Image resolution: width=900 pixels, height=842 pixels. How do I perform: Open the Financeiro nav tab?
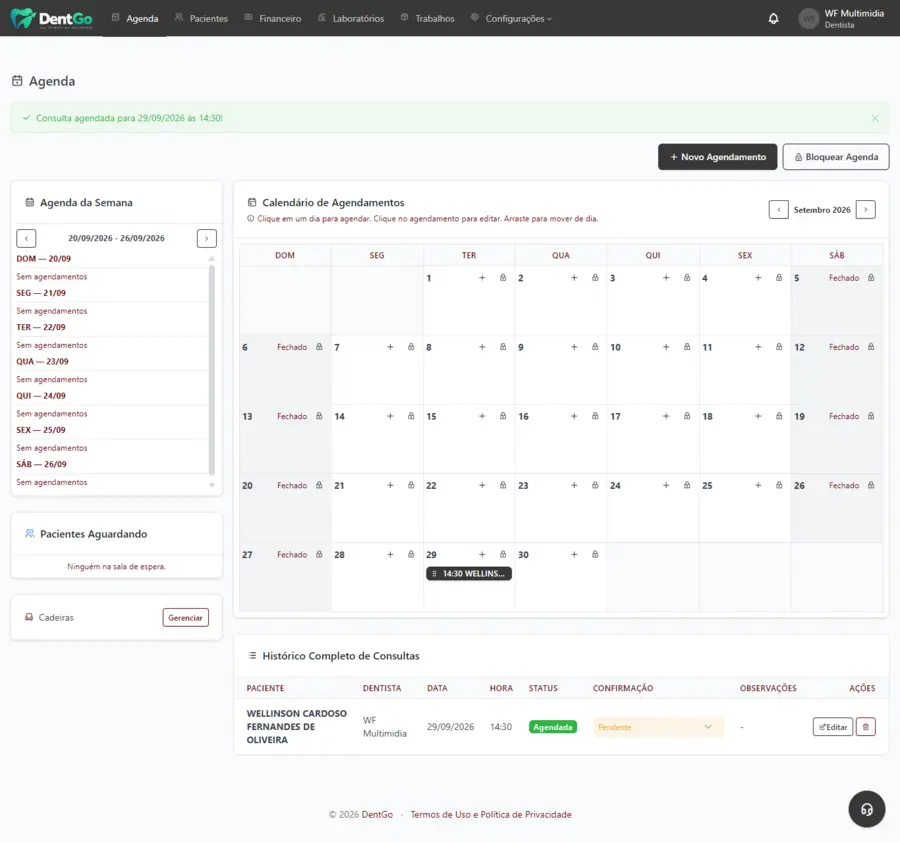[273, 18]
